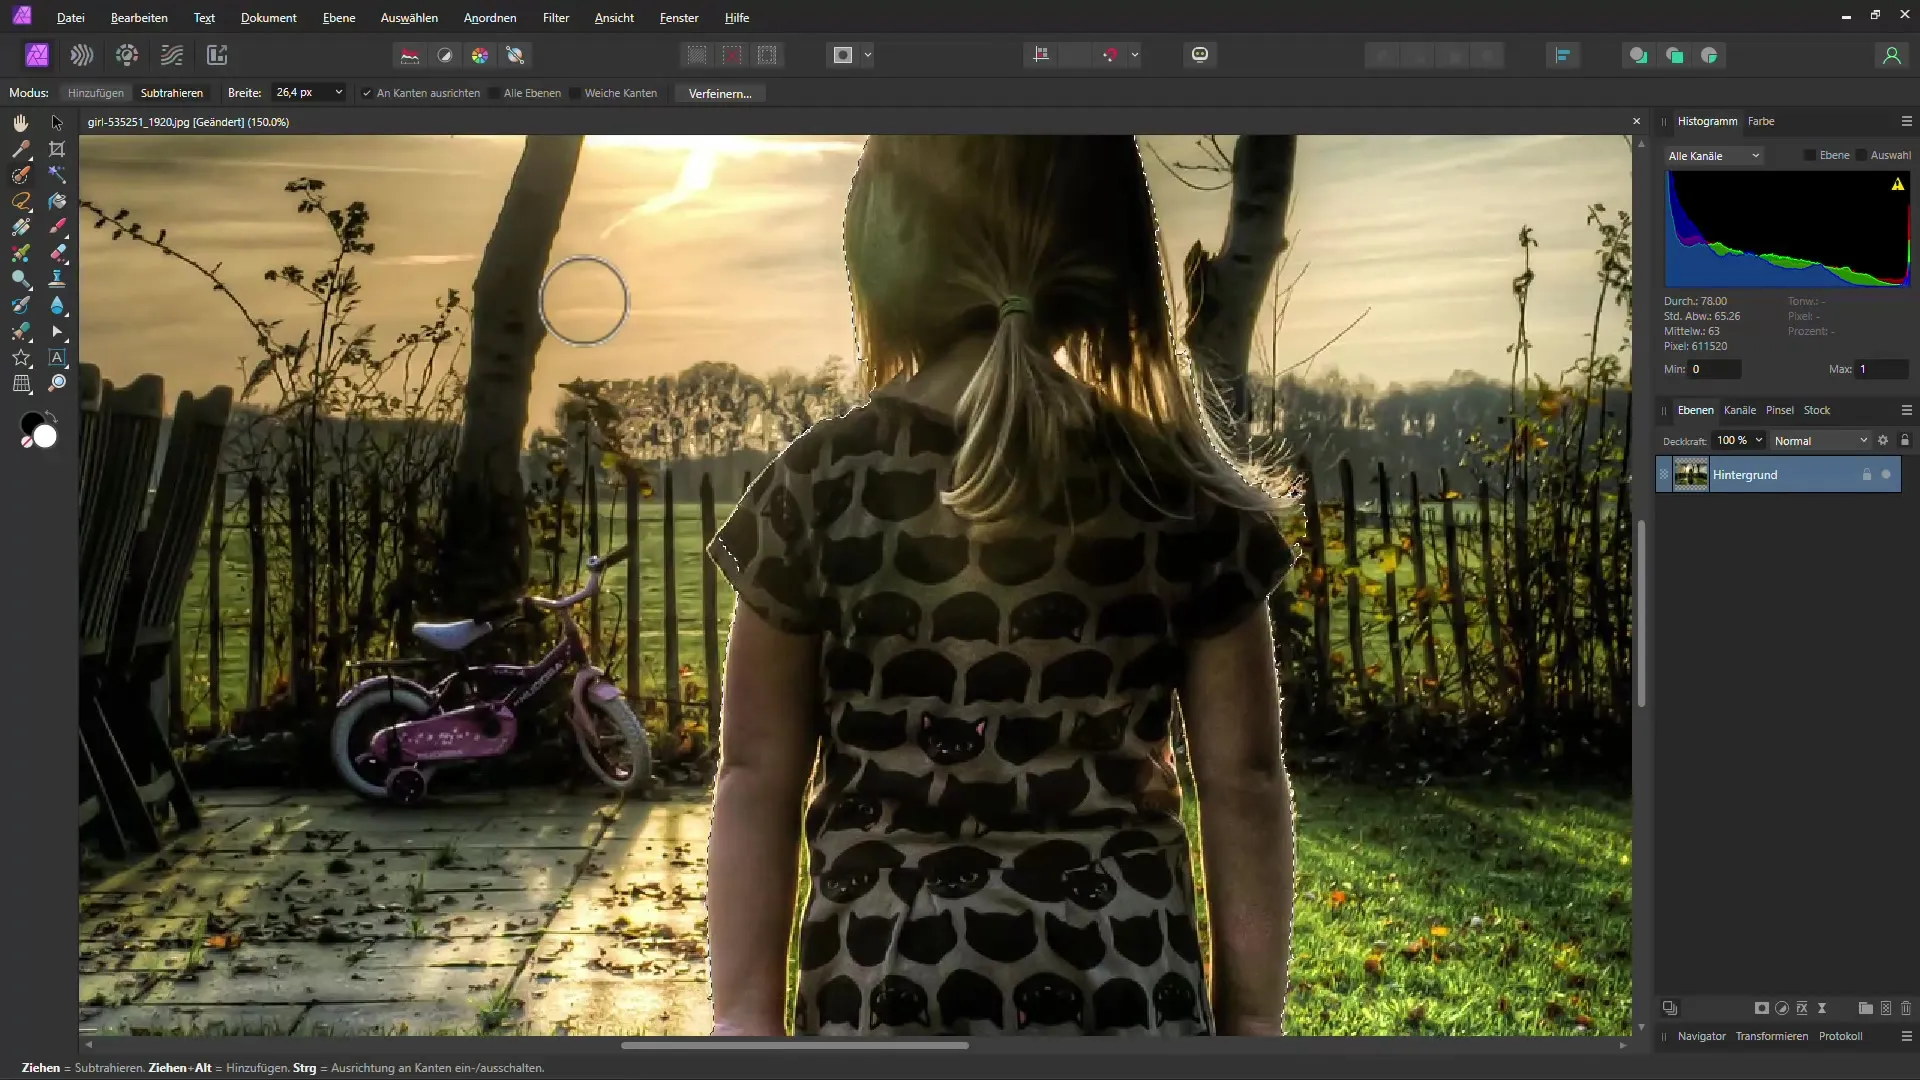
Task: Select the Paint Mixer Brush tool
Action: click(x=20, y=253)
